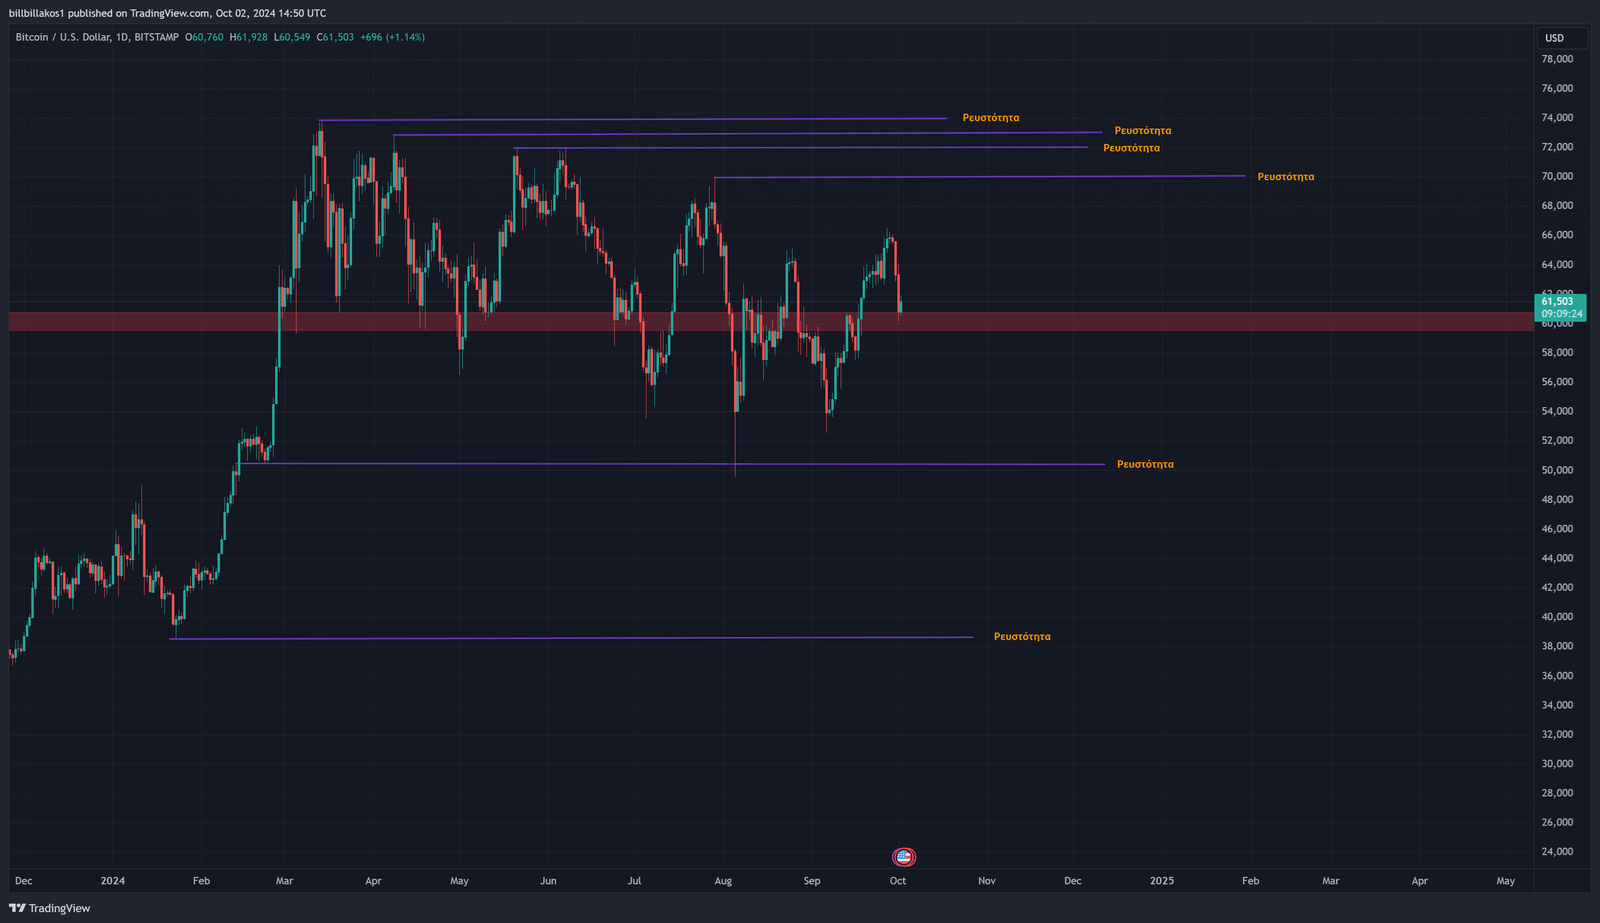Select the Ρευστότητα label on the 70,000 line
The height and width of the screenshot is (923, 1600).
pos(1286,177)
